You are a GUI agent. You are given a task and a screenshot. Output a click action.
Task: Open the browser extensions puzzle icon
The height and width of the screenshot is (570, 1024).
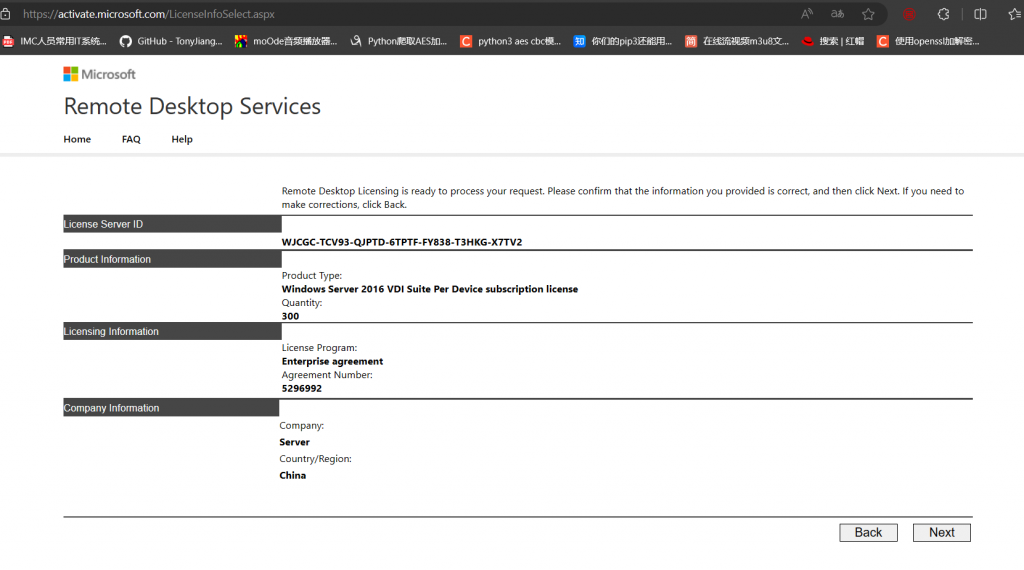(x=943, y=14)
